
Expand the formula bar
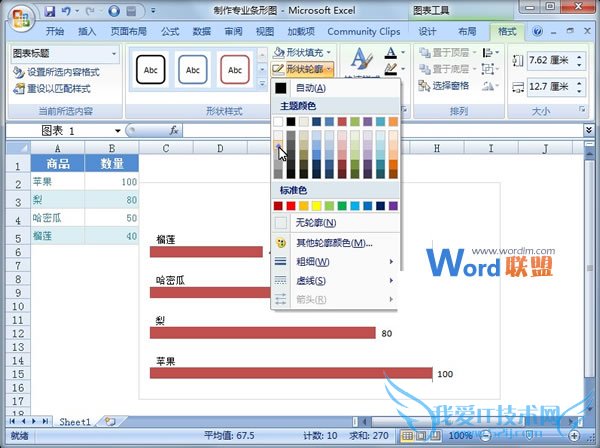[589, 130]
